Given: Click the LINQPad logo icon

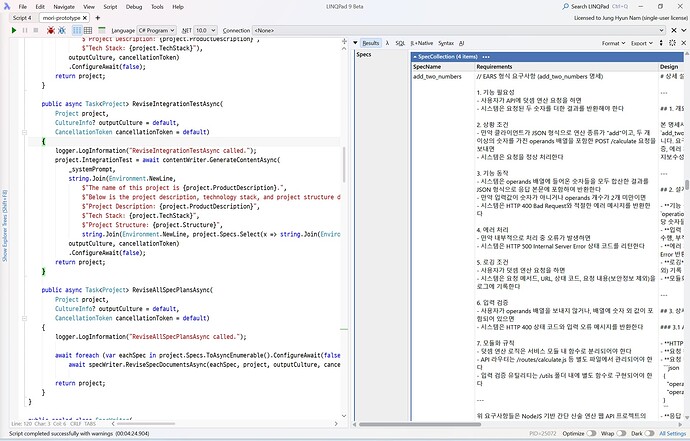Looking at the screenshot, I should [x=6, y=7].
